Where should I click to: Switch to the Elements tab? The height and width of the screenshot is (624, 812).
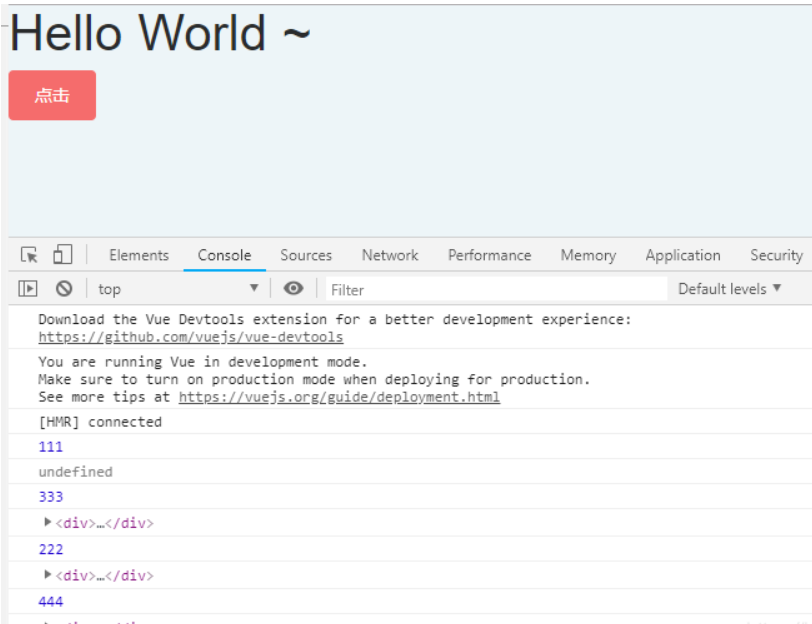tap(139, 255)
